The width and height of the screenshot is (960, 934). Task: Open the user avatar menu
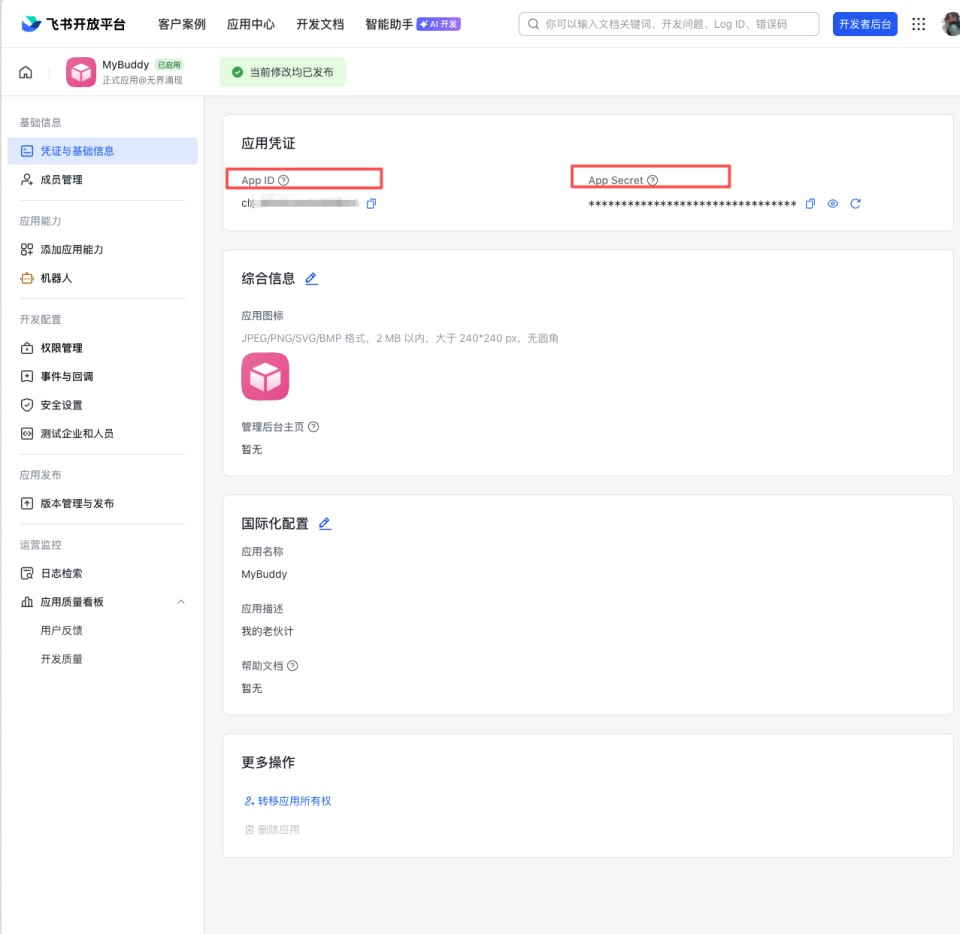tap(951, 24)
